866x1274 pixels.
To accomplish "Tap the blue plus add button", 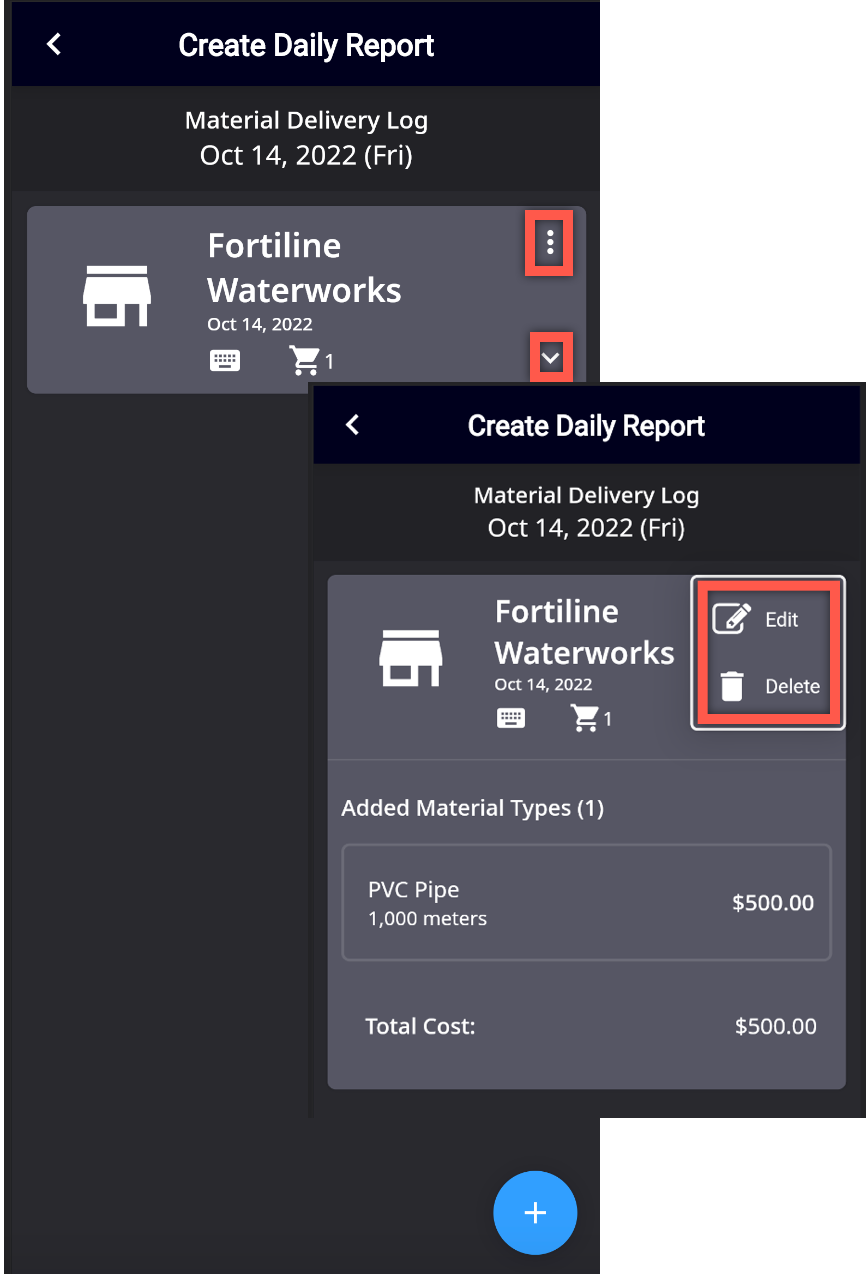I will coord(535,1212).
